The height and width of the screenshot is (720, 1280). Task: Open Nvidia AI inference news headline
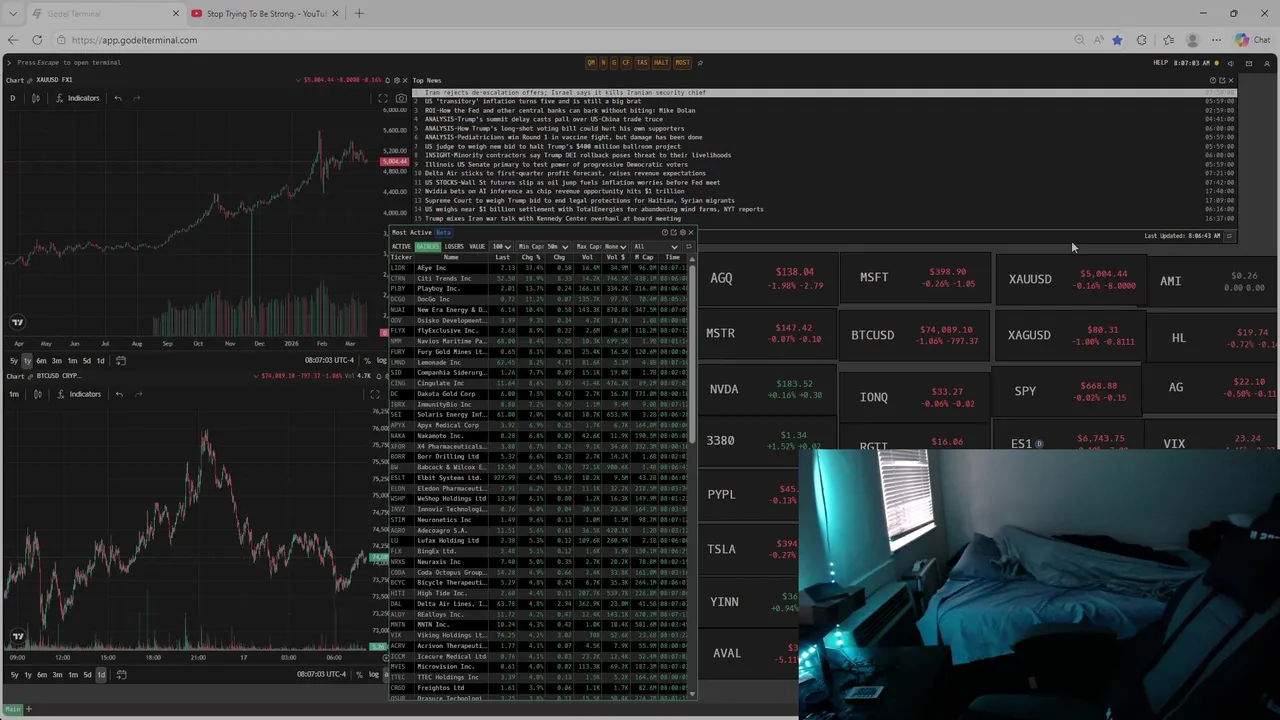tap(554, 191)
